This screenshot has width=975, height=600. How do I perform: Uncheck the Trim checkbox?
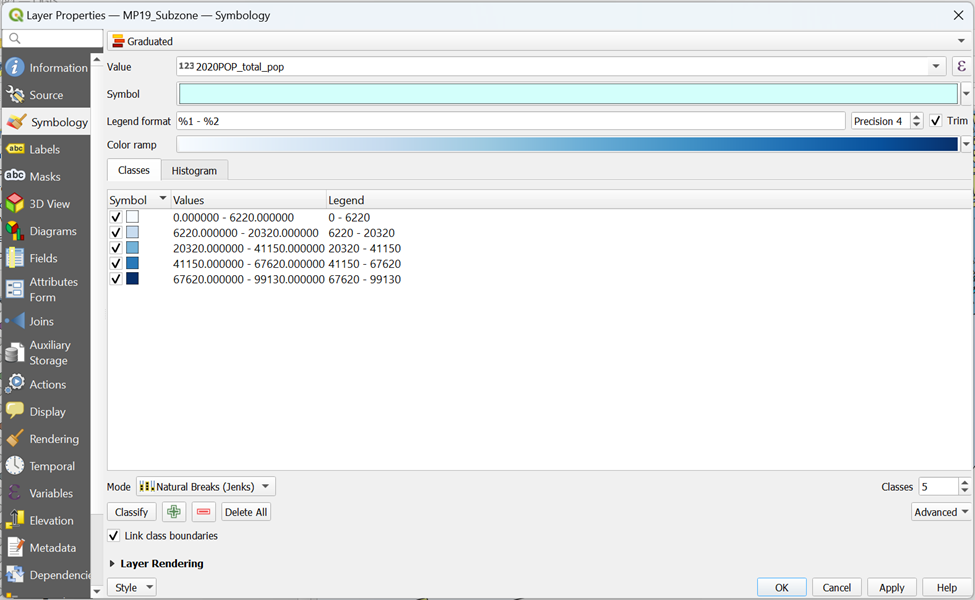[936, 121]
